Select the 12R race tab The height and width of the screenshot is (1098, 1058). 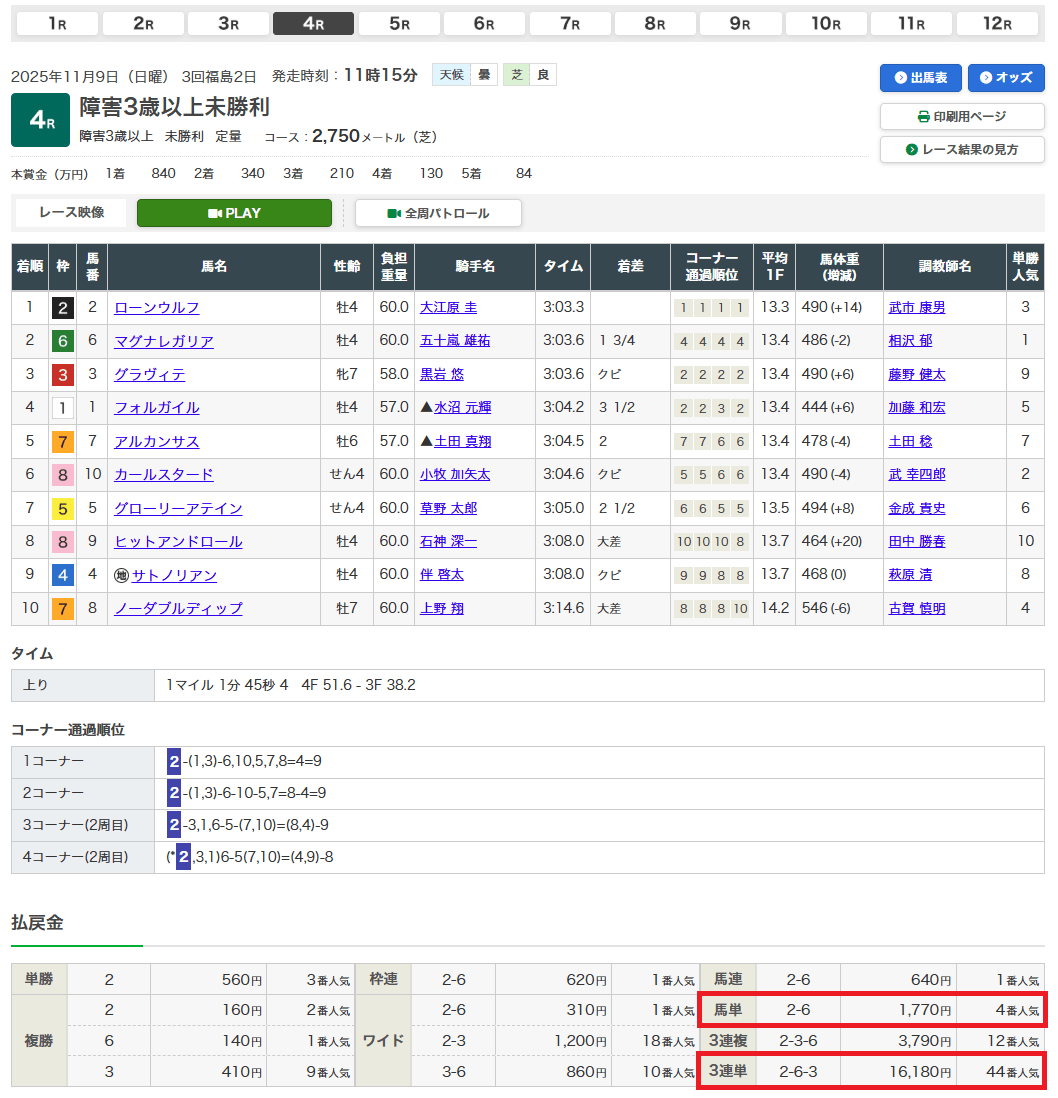point(997,24)
